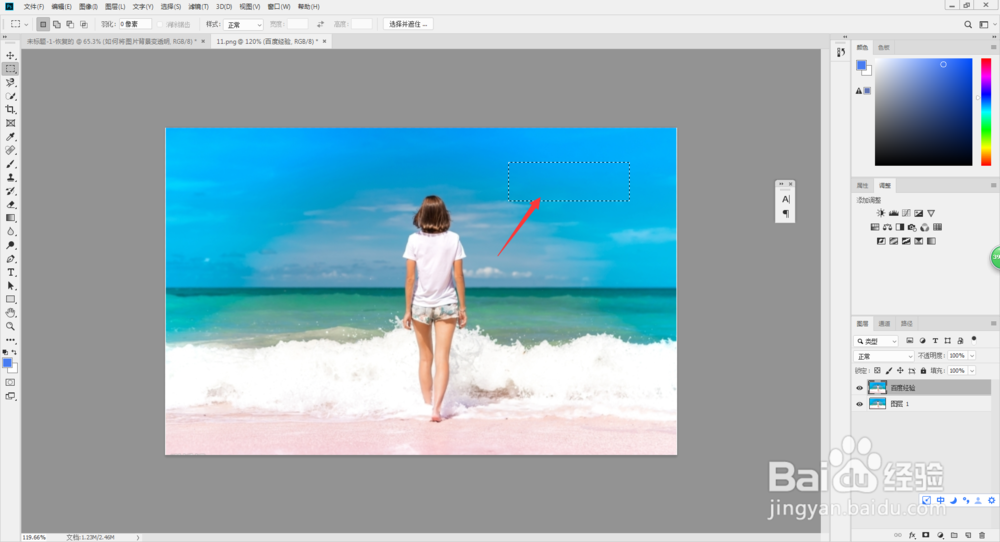Select the Eraser tool
The image size is (1000, 542).
(10, 205)
